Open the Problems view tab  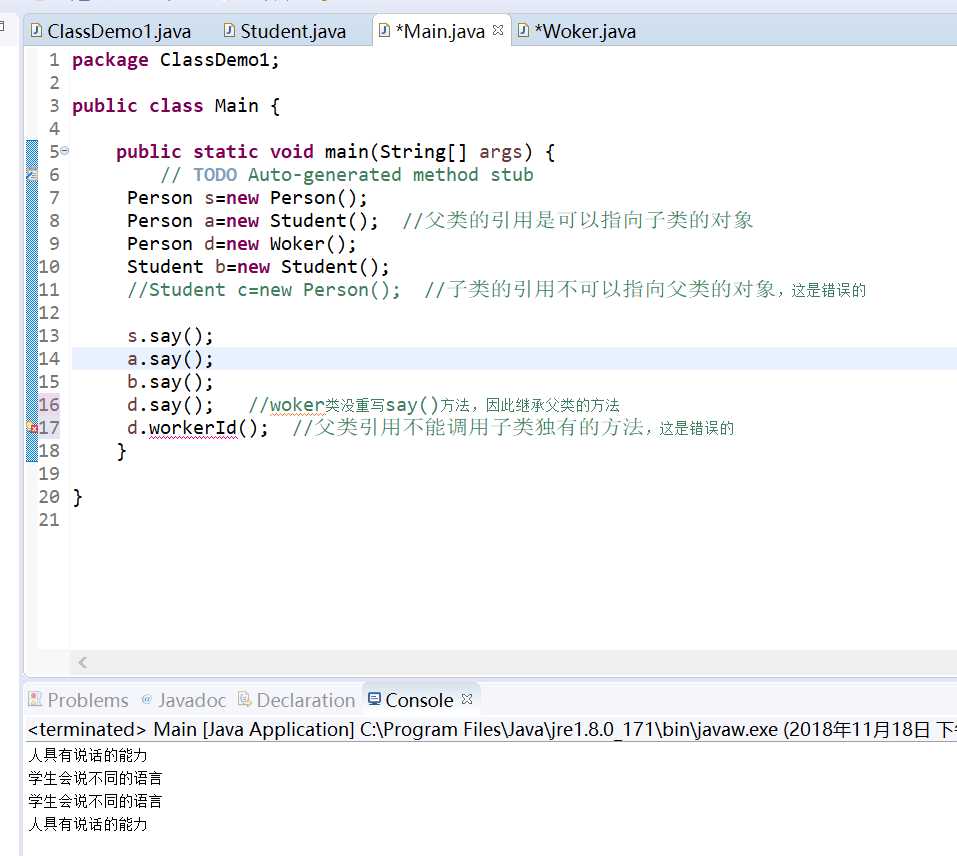[x=78, y=700]
